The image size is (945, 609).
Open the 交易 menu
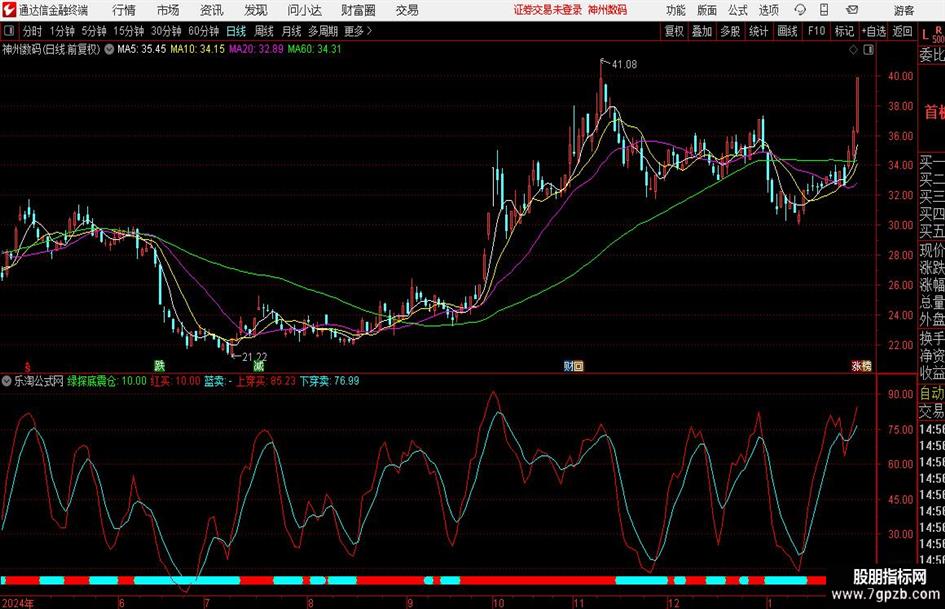click(407, 10)
